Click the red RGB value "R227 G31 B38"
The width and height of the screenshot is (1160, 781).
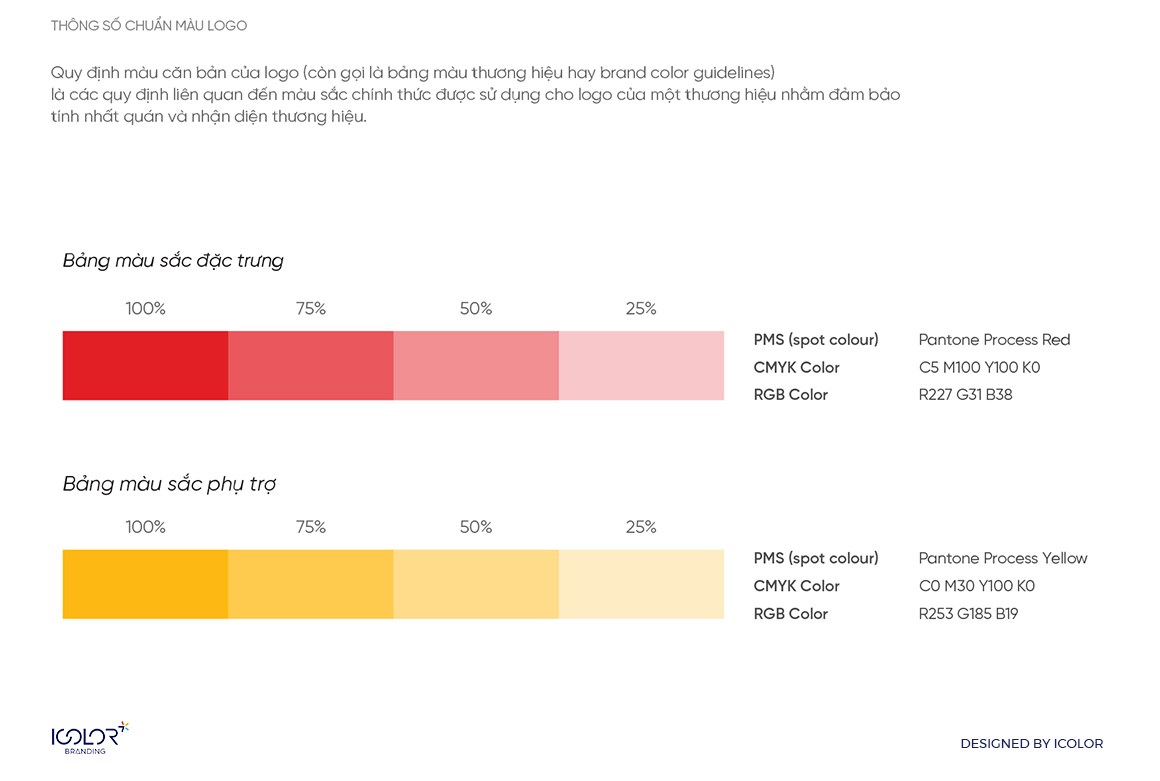click(965, 395)
